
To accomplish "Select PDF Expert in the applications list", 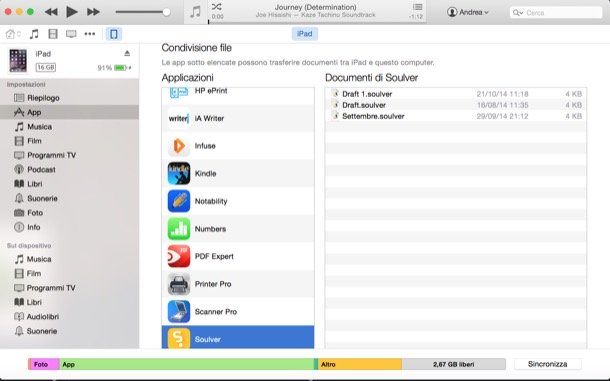I will point(238,256).
